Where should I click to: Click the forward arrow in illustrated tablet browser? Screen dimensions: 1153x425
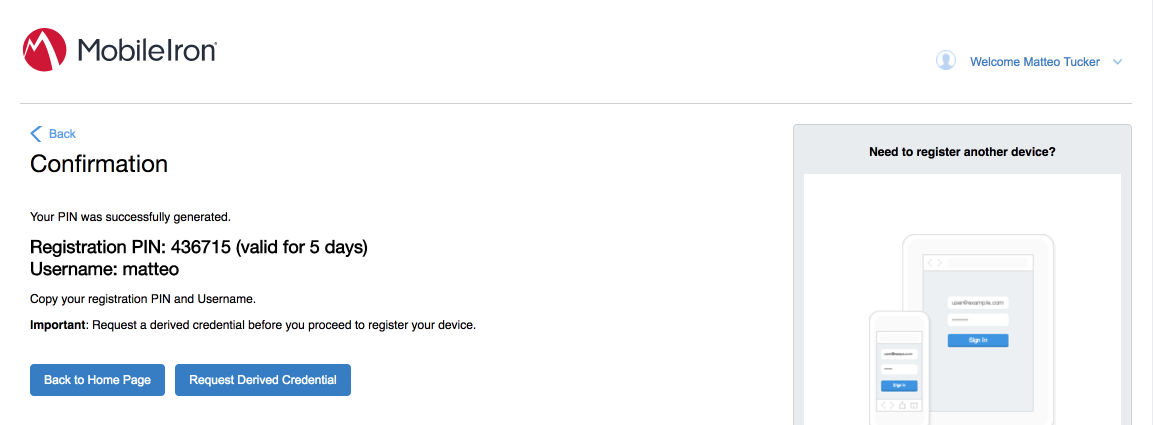pyautogui.click(x=940, y=262)
